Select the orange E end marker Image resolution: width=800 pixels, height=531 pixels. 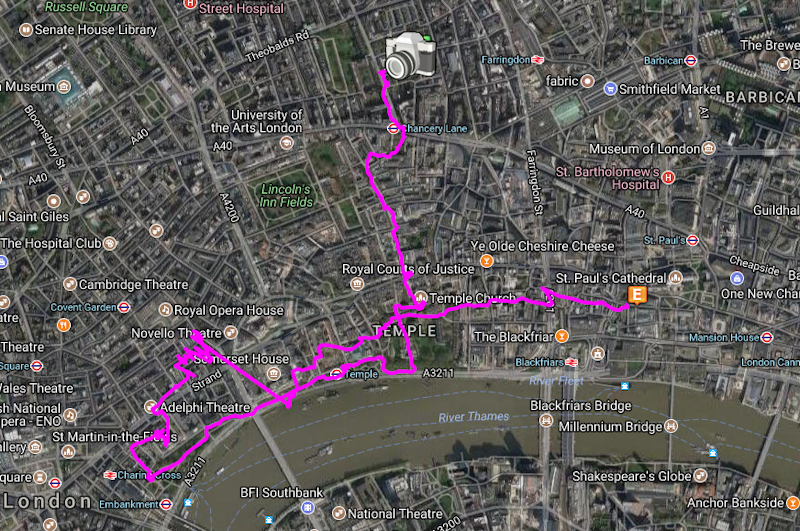637,295
